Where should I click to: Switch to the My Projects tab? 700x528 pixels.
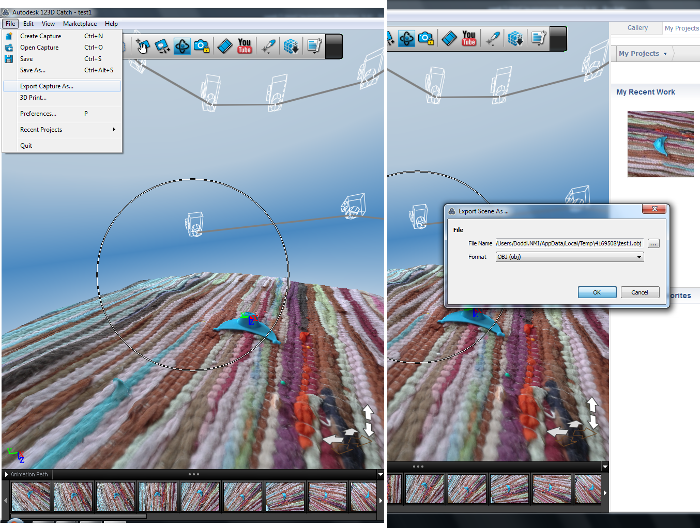pos(681,28)
